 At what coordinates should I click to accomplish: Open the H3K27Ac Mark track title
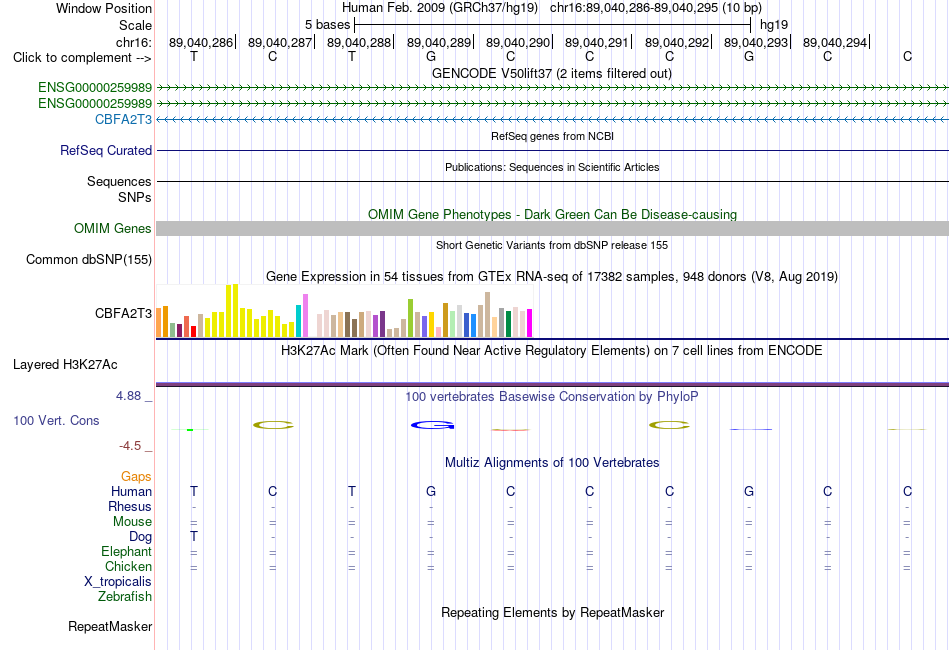(552, 351)
